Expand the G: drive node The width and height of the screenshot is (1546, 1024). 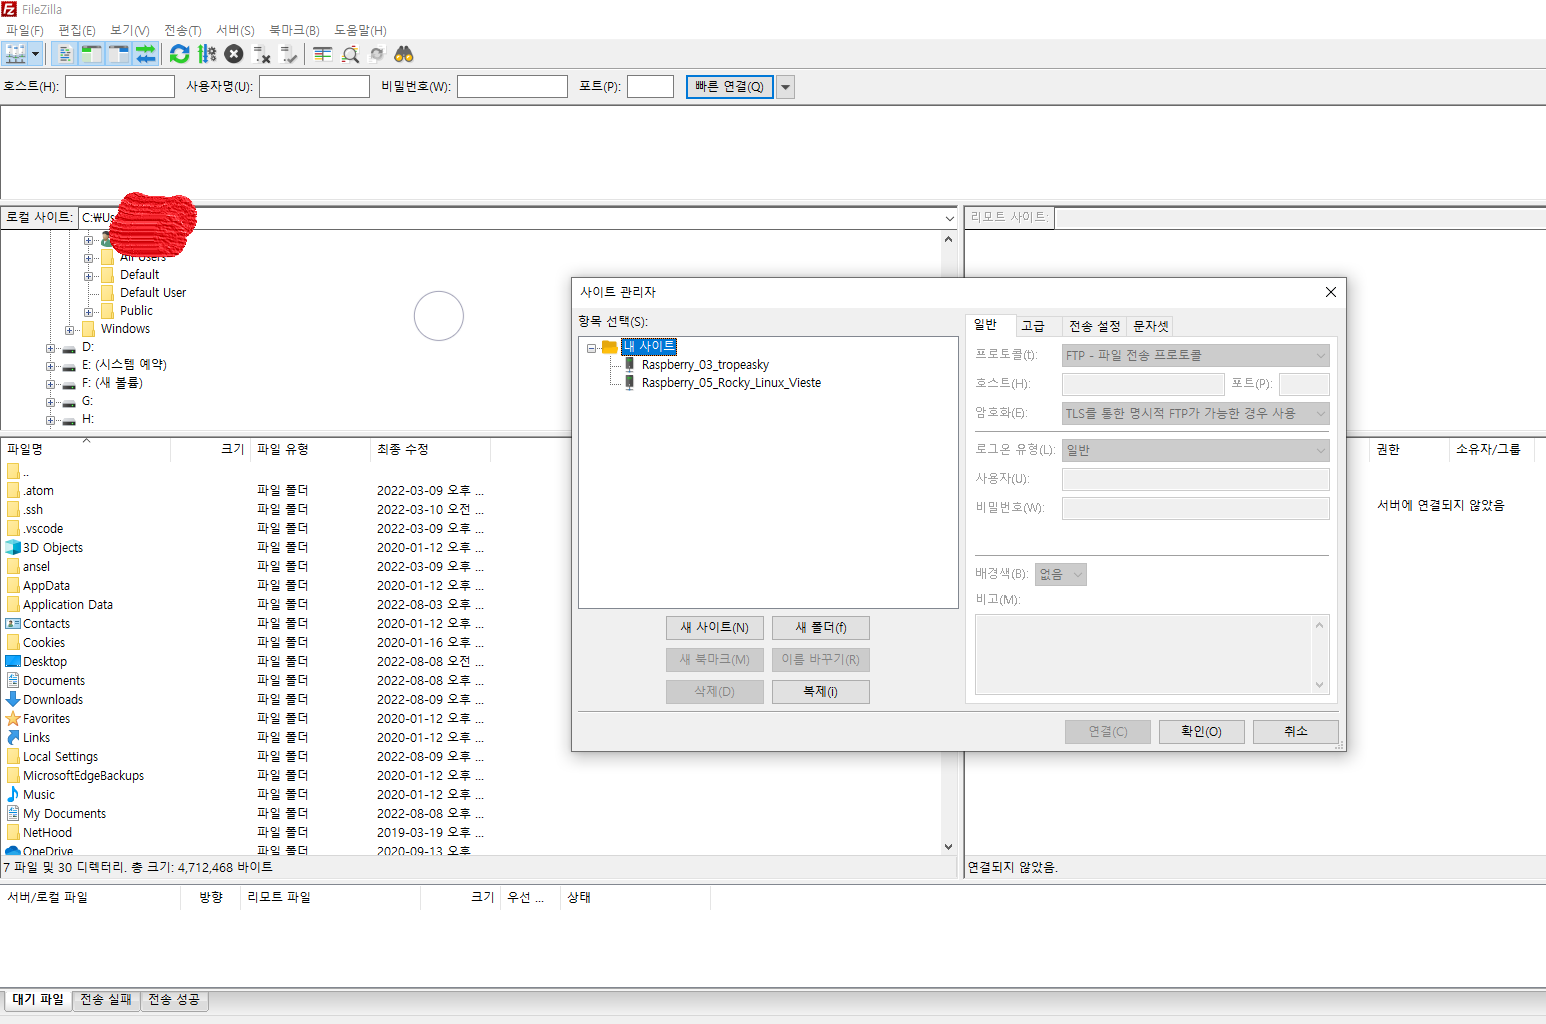tap(51, 402)
